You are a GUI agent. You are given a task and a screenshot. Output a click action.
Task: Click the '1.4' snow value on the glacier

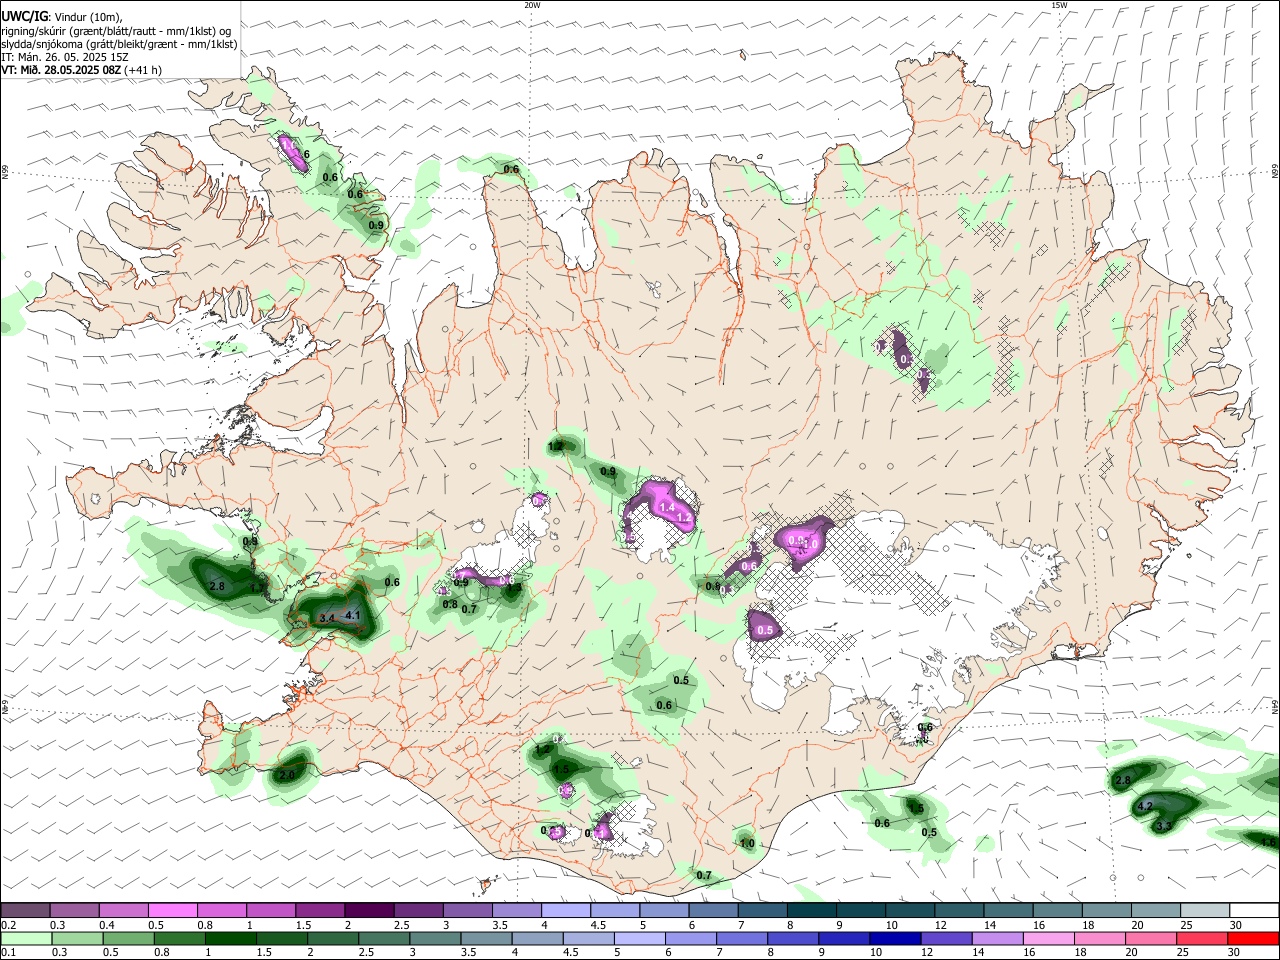pyautogui.click(x=667, y=508)
